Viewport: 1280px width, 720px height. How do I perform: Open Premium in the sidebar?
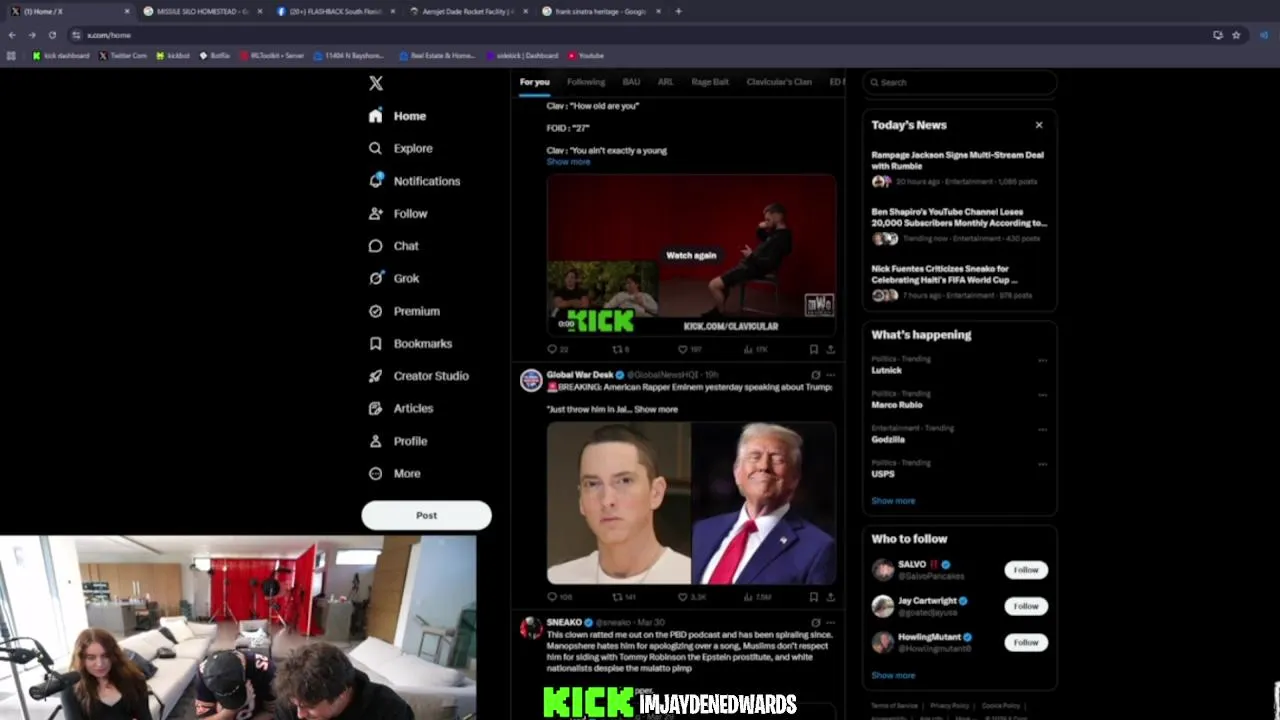(x=404, y=311)
